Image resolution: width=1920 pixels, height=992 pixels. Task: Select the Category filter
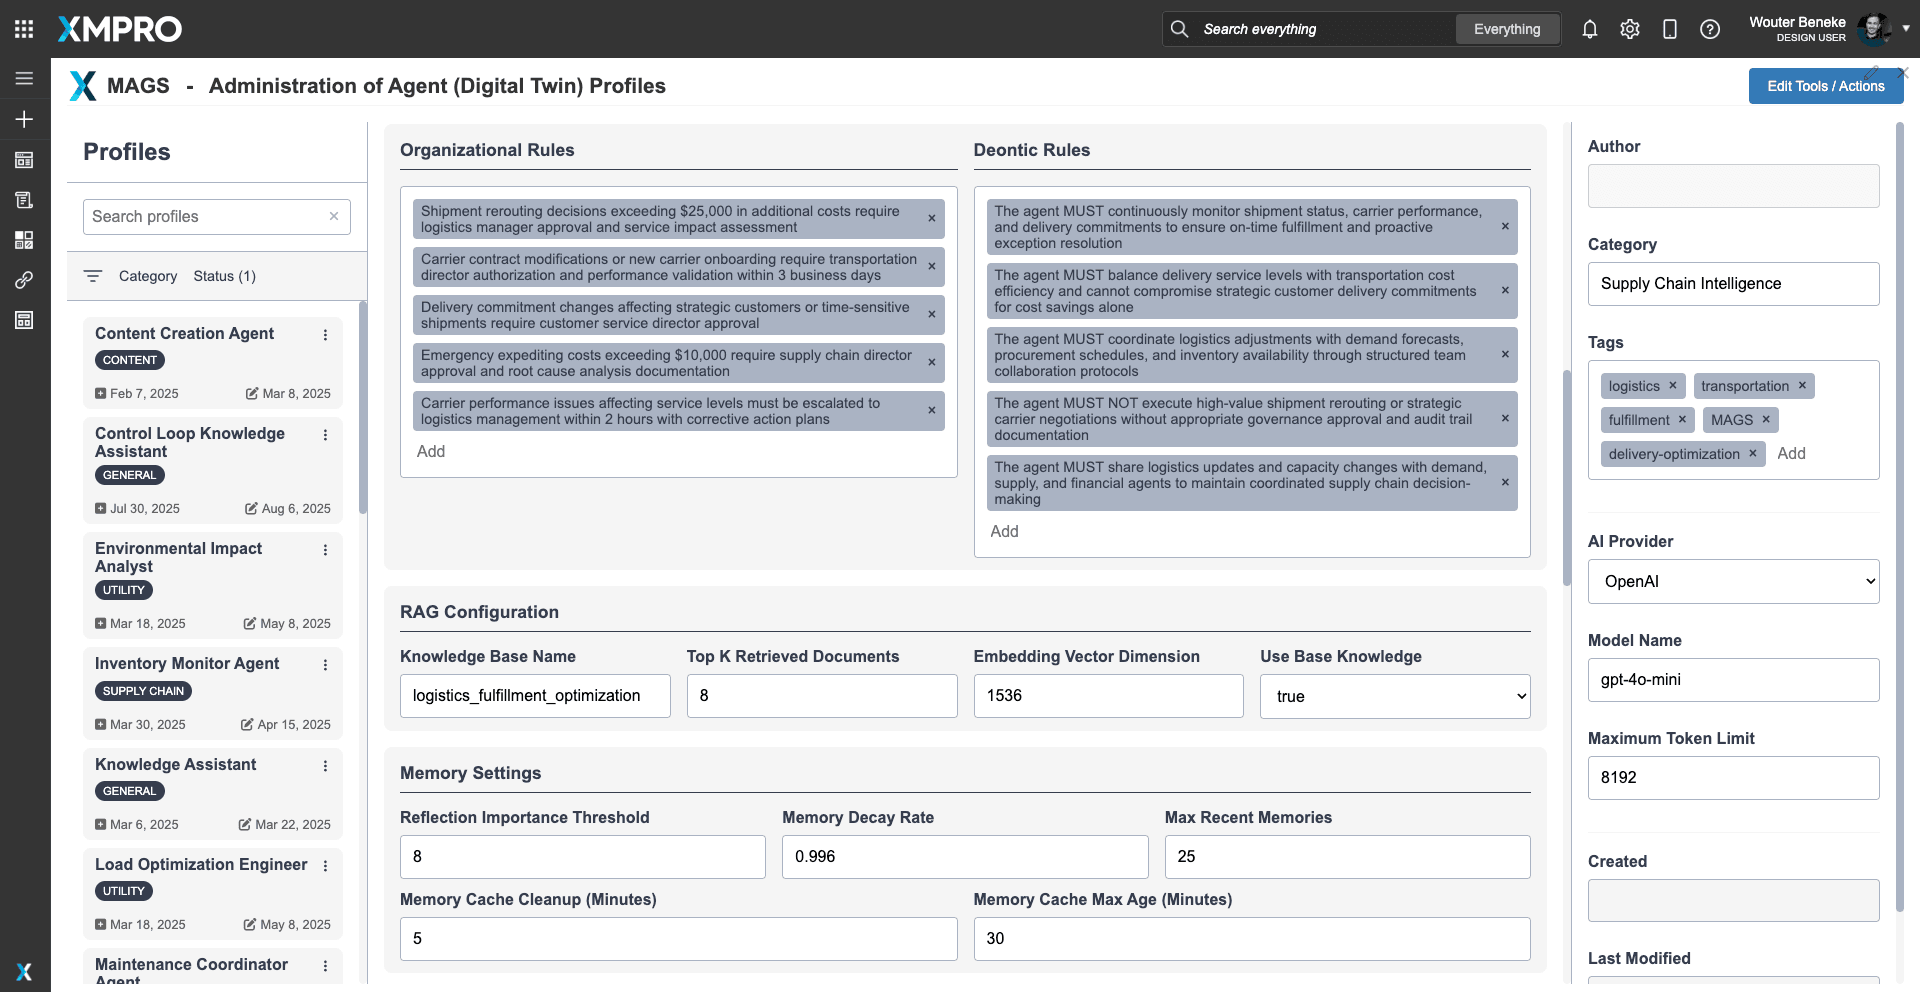point(147,276)
